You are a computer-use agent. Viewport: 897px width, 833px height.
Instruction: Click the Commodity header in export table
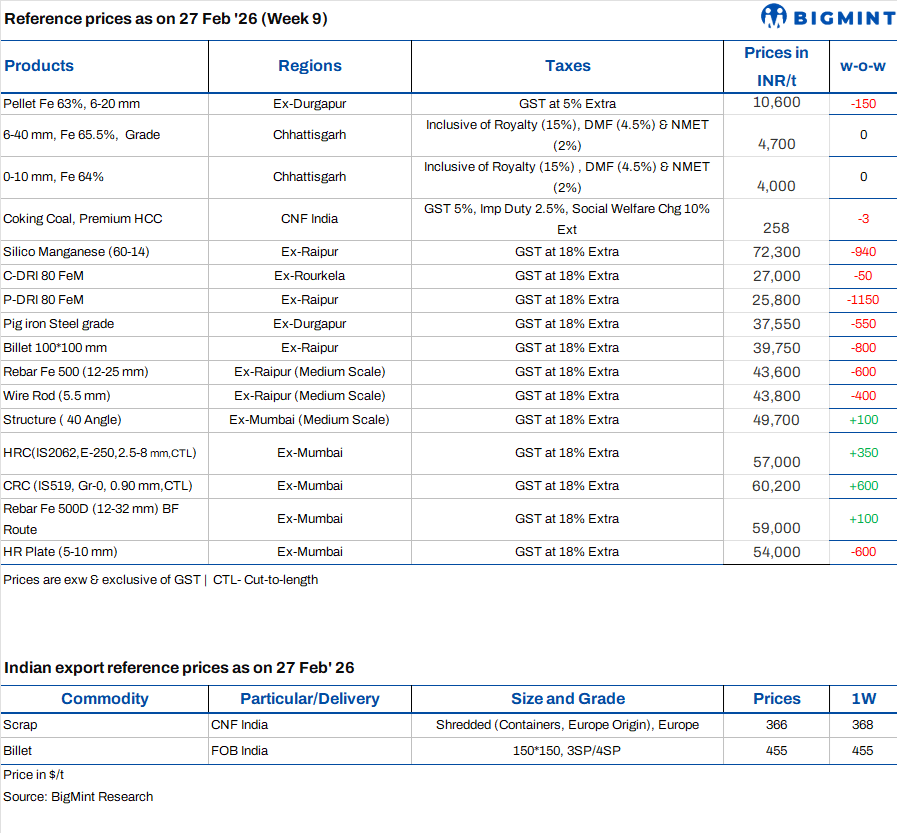coord(104,699)
